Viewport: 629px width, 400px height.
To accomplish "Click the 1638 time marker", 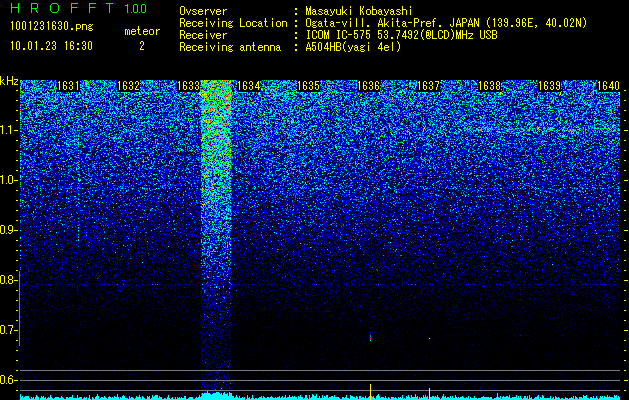I will pyautogui.click(x=489, y=86).
